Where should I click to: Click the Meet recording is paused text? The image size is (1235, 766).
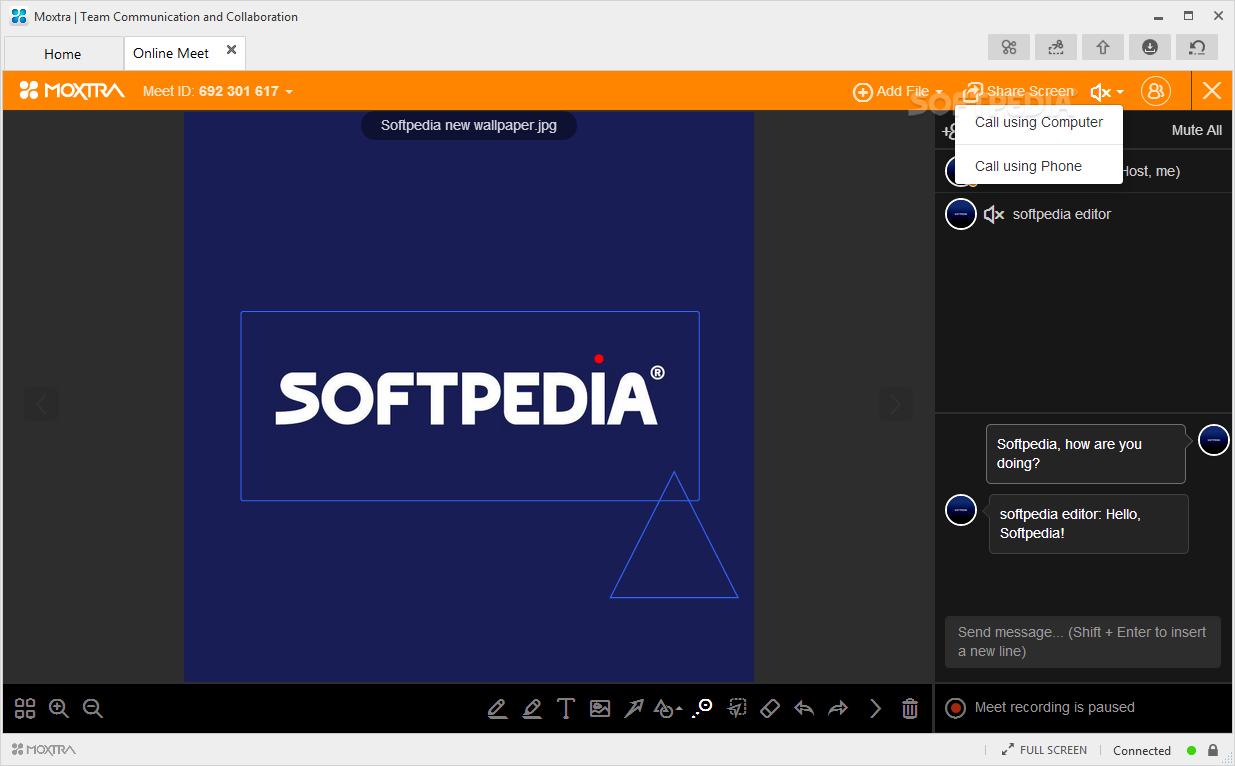click(x=1055, y=707)
